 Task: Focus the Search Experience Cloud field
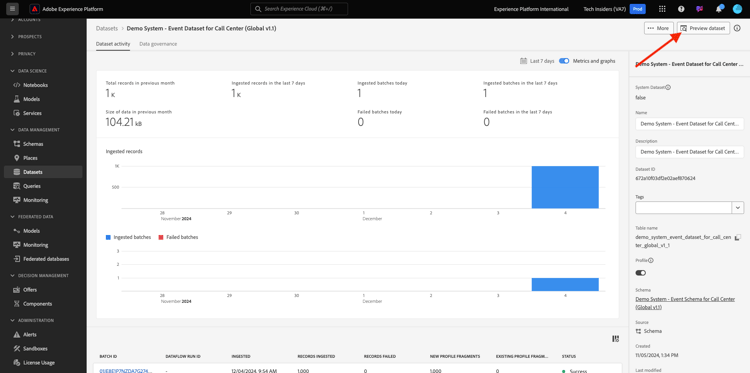[x=299, y=9]
